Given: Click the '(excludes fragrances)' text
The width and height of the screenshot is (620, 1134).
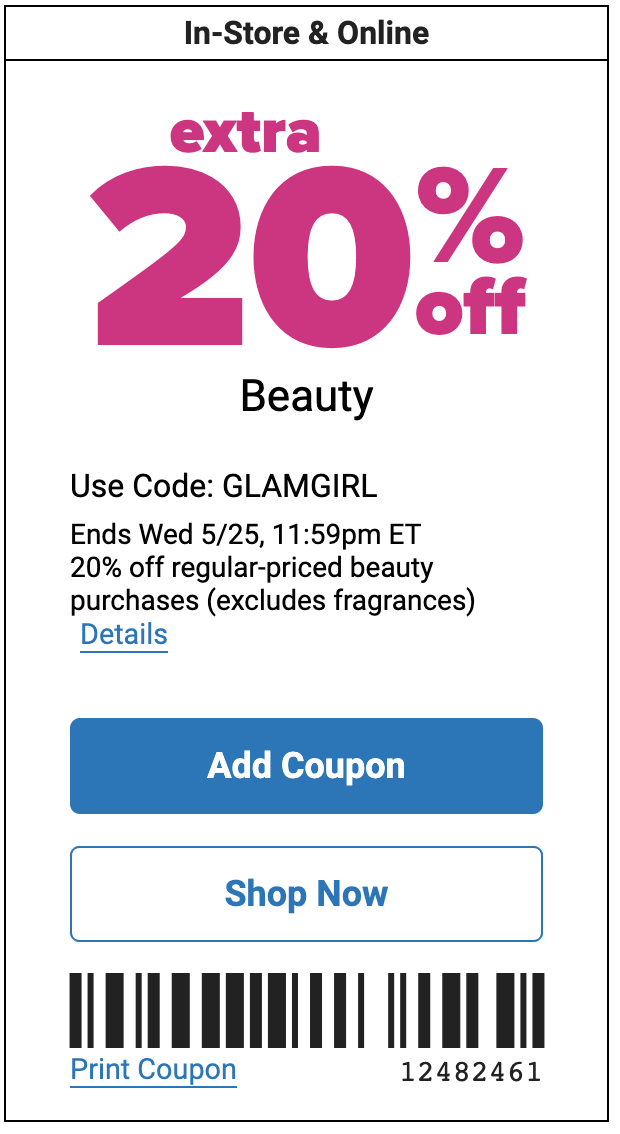Looking at the screenshot, I should 341,600.
